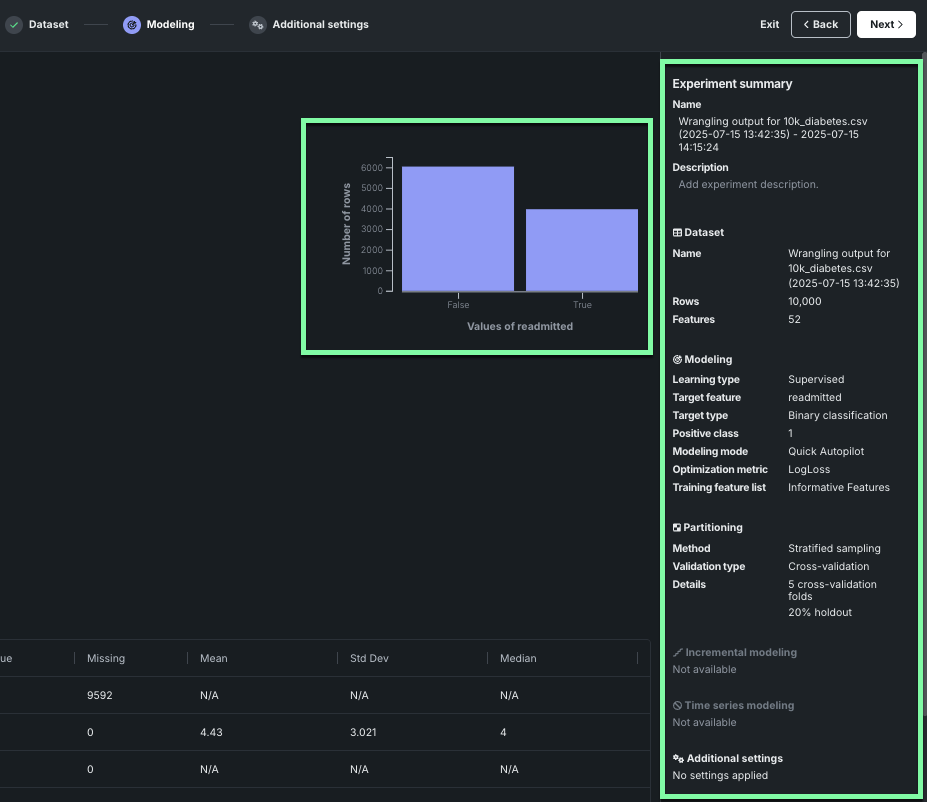Click the Incremental modeling wrench icon
The image size is (927, 802).
(x=677, y=652)
